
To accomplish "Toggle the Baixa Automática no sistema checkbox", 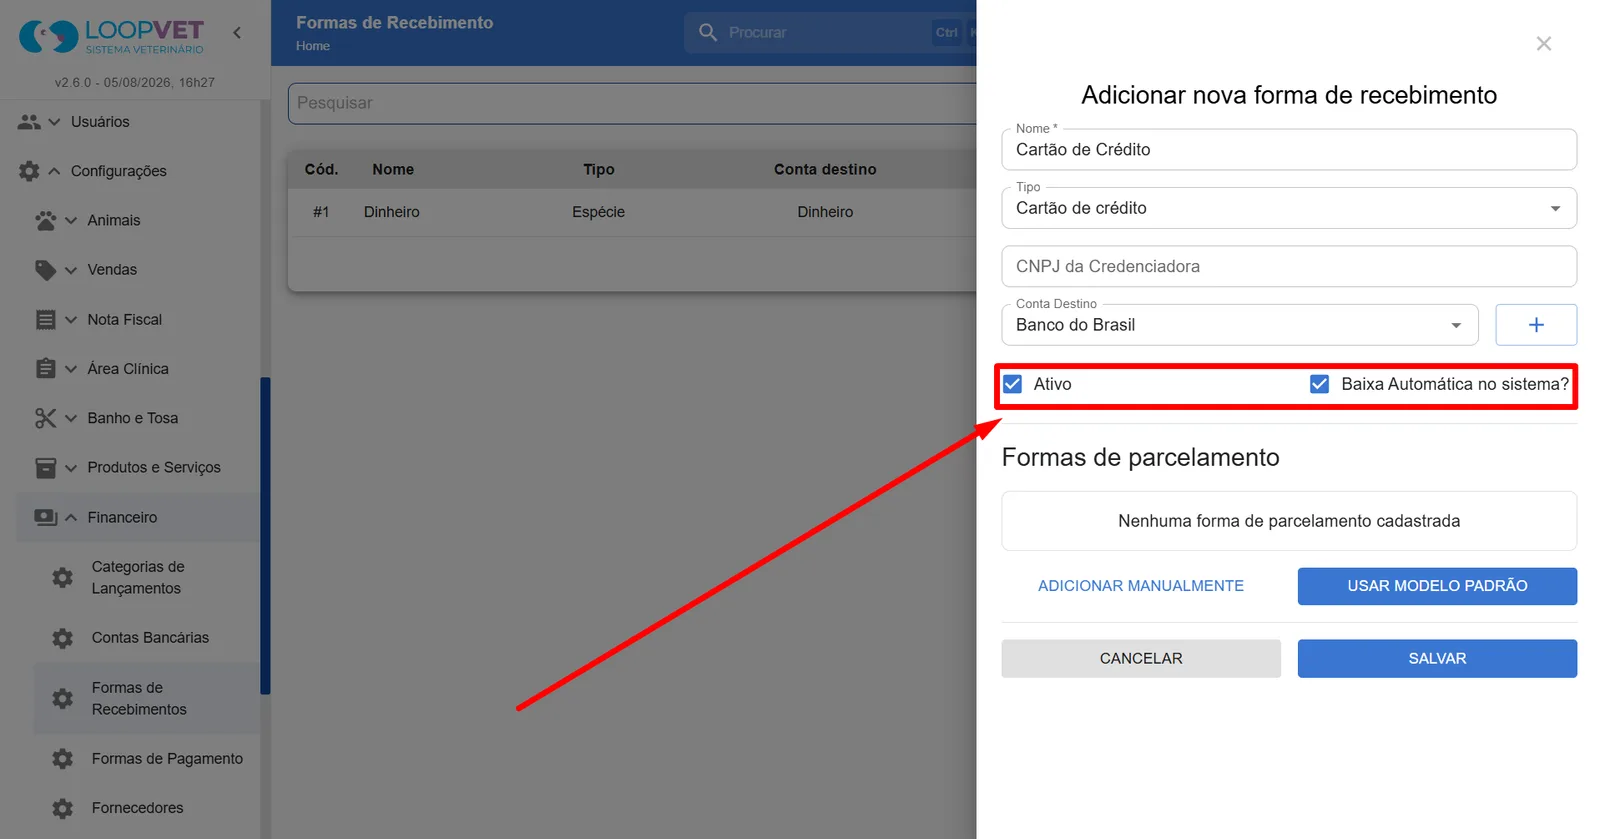I will pos(1320,384).
